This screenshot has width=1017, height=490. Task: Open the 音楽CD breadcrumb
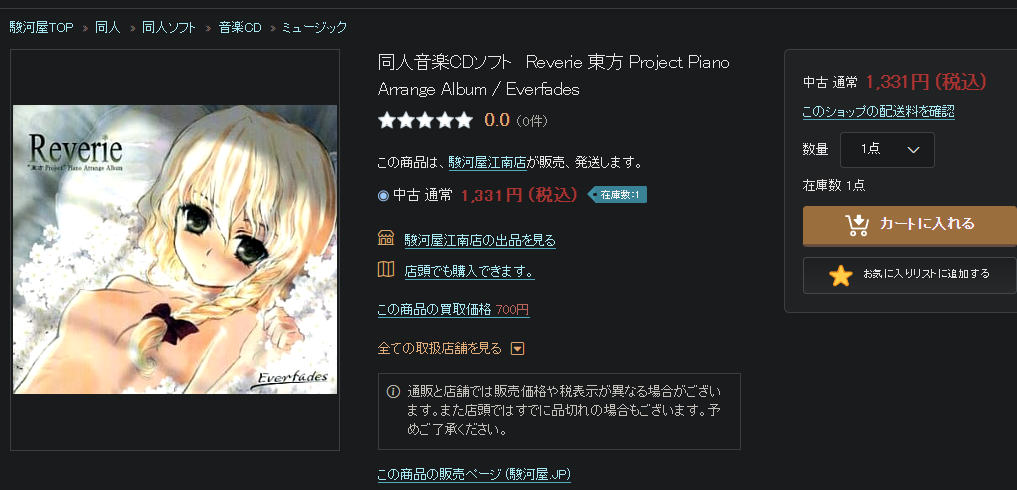click(240, 27)
